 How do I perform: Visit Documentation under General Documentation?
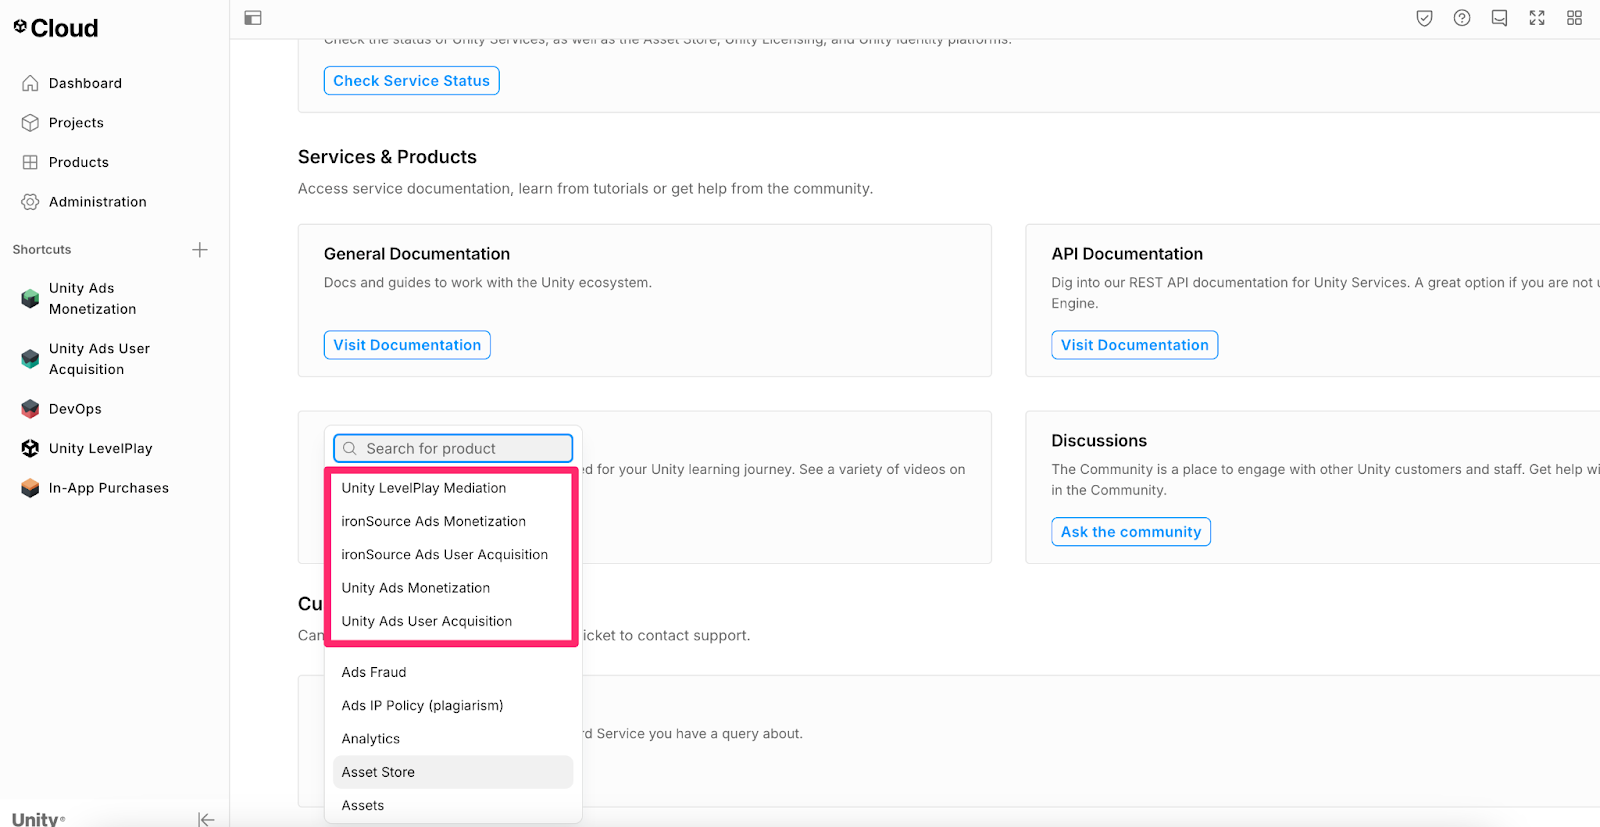coord(407,345)
